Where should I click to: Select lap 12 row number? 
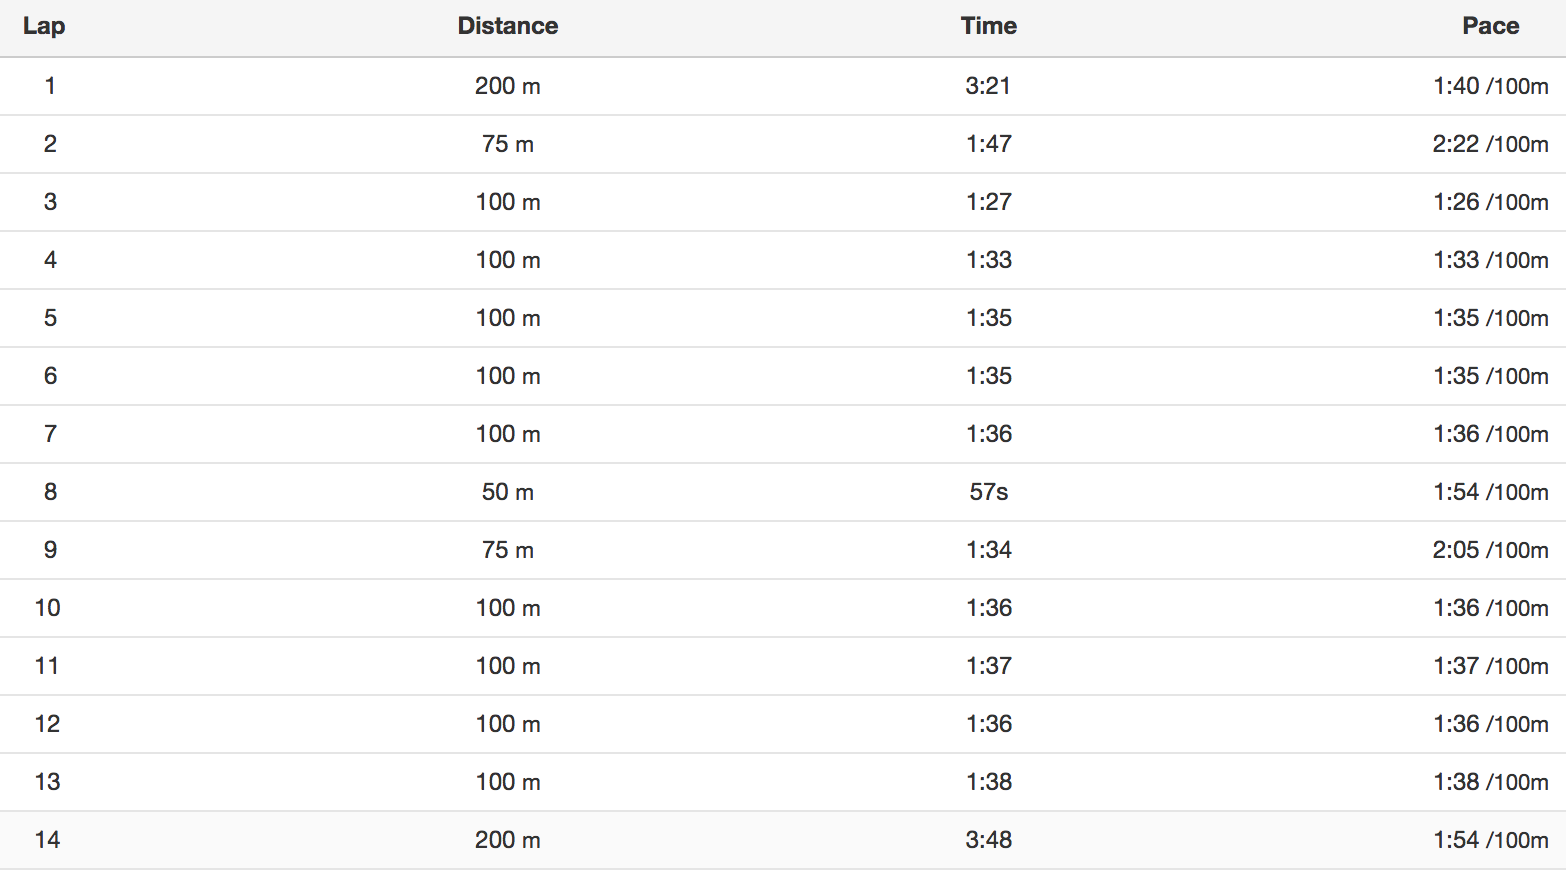[48, 724]
